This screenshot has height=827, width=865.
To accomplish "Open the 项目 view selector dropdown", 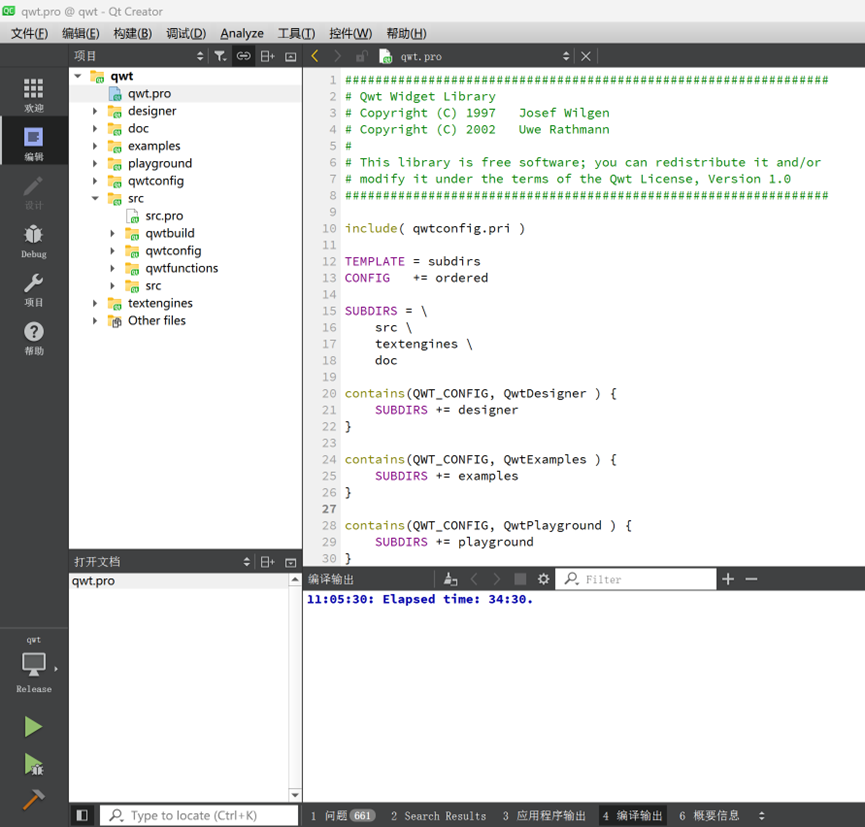I will [x=199, y=56].
